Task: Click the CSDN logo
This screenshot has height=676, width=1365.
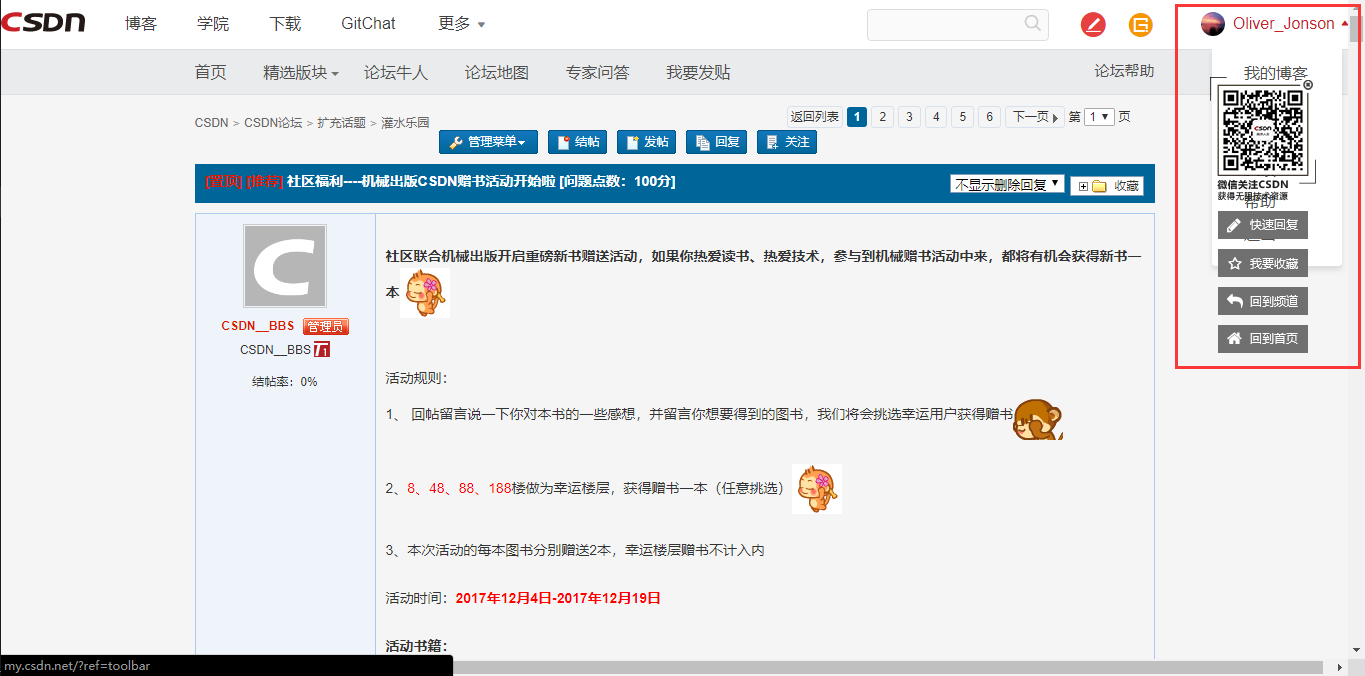Action: coord(43,23)
